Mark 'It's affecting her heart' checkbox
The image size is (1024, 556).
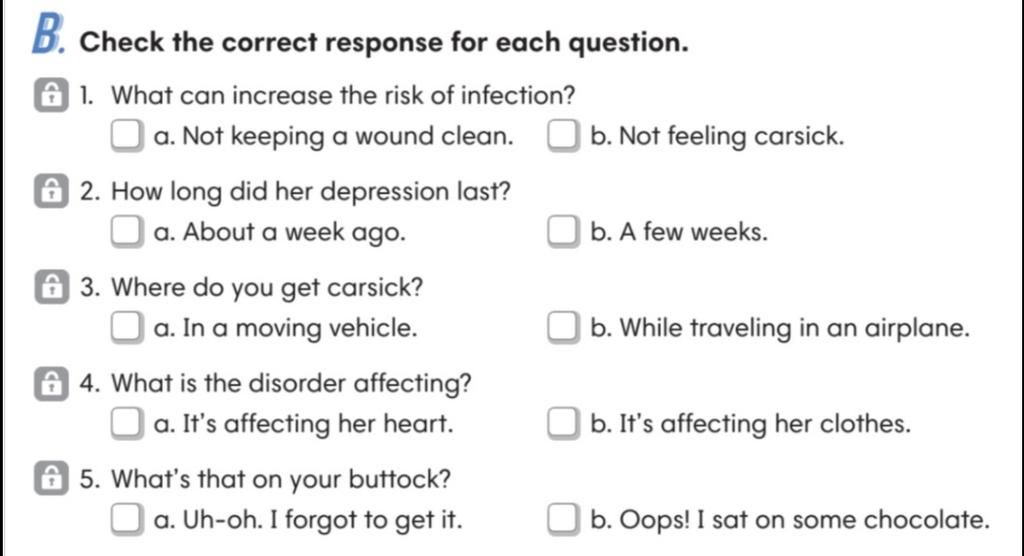point(127,423)
